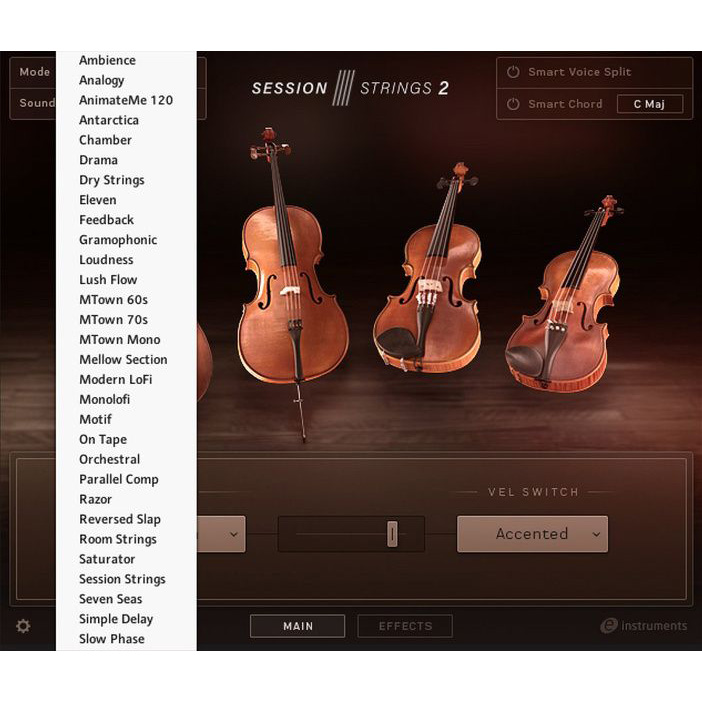Choose MTown Mono preset

click(x=120, y=339)
